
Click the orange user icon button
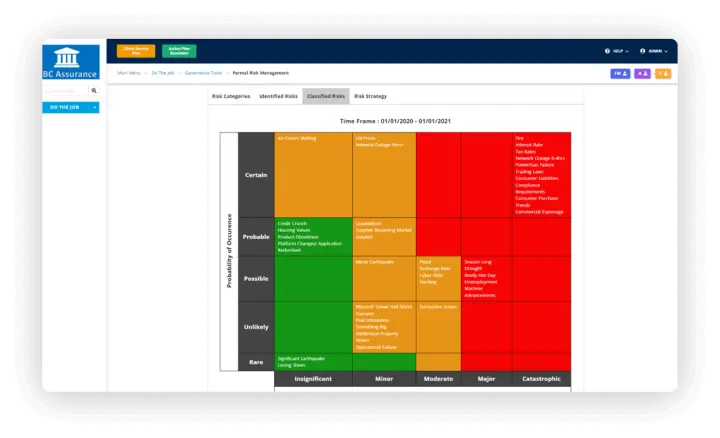(662, 73)
